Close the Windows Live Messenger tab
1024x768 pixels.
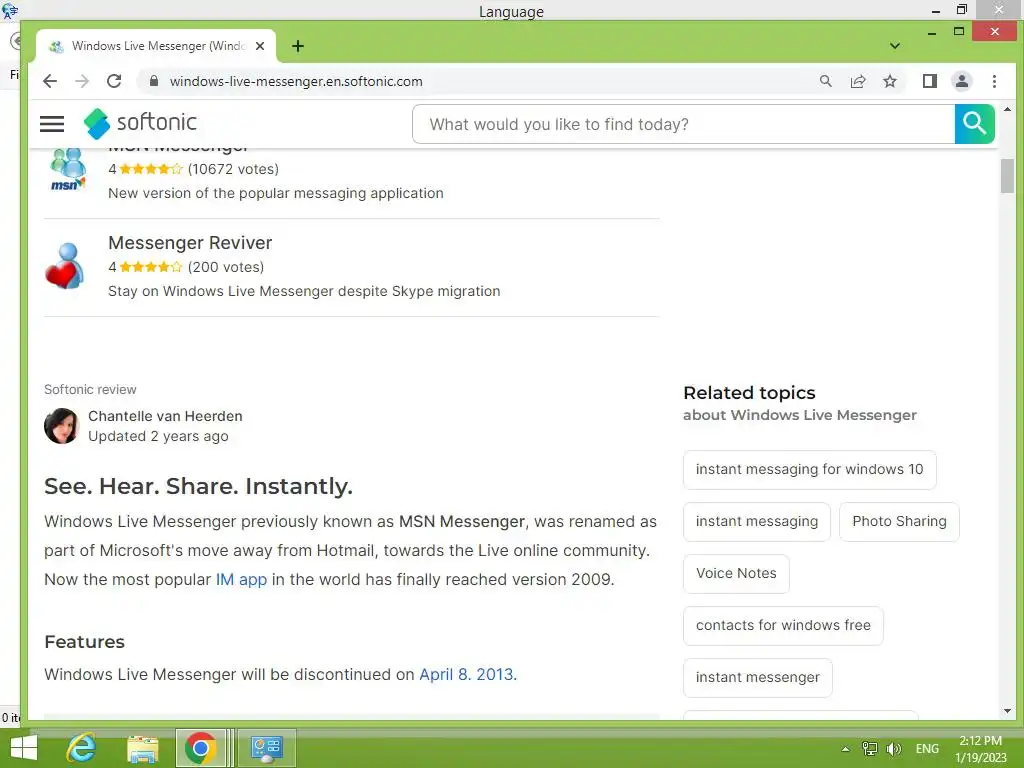[260, 46]
